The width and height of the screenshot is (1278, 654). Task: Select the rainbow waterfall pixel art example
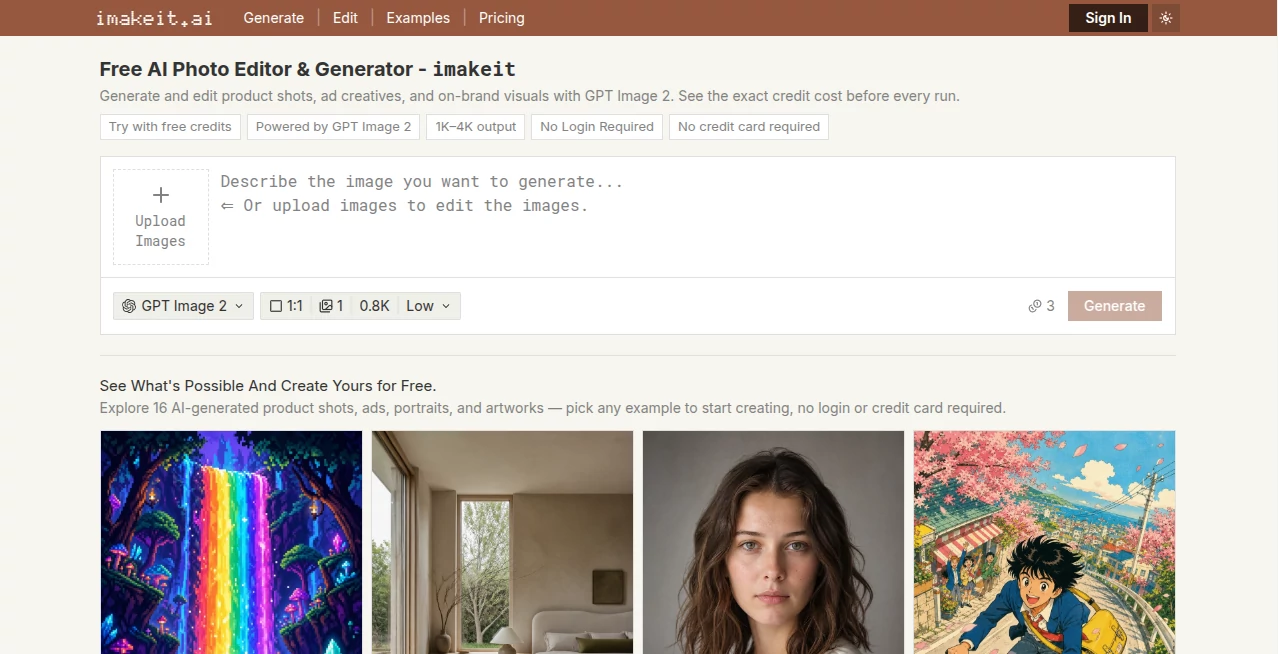[x=231, y=542]
